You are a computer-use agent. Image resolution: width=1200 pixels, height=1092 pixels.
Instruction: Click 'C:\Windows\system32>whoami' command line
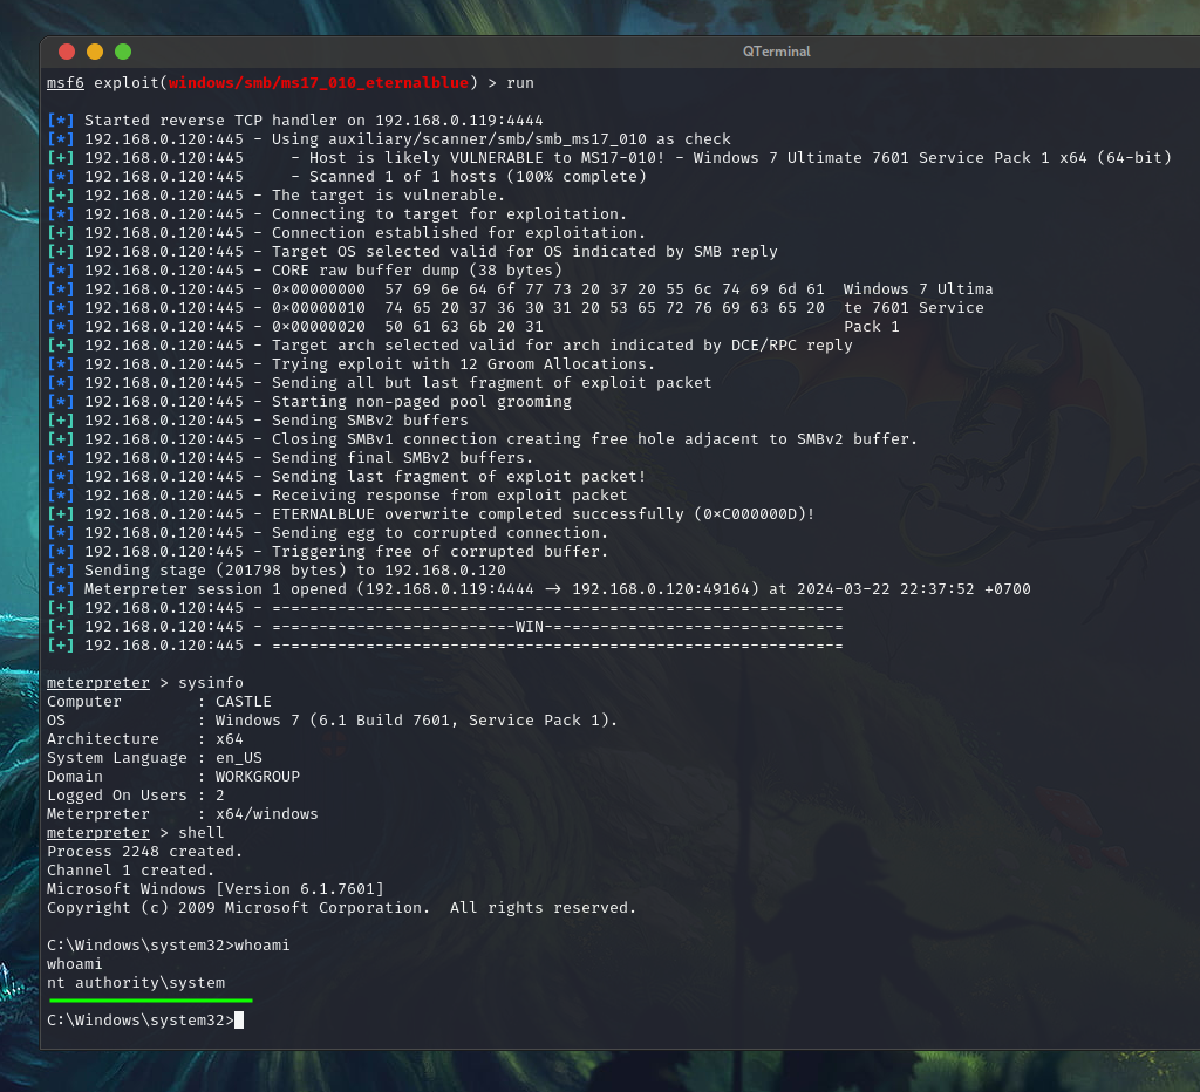tap(168, 945)
